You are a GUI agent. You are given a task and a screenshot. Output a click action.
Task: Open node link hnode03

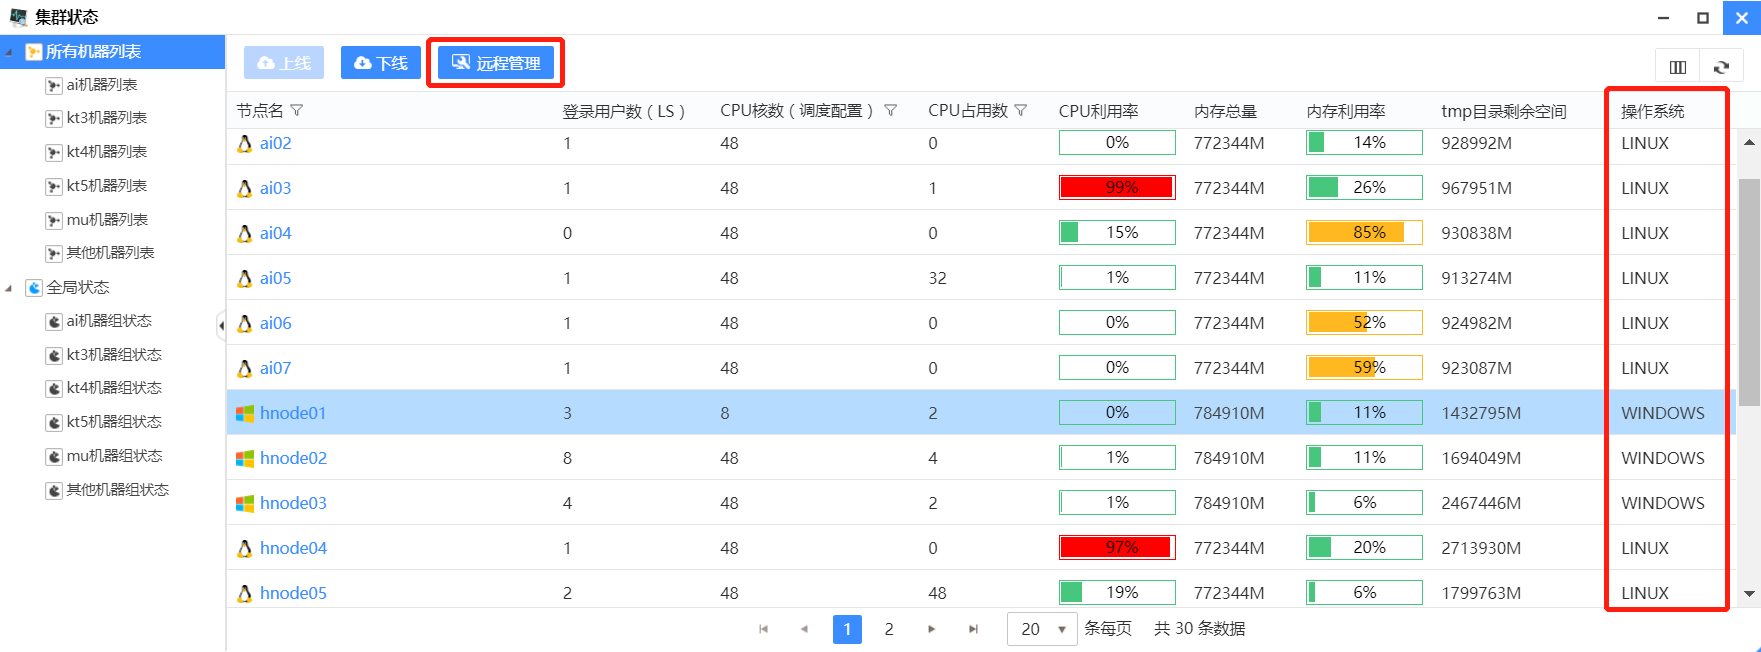pyautogui.click(x=293, y=503)
